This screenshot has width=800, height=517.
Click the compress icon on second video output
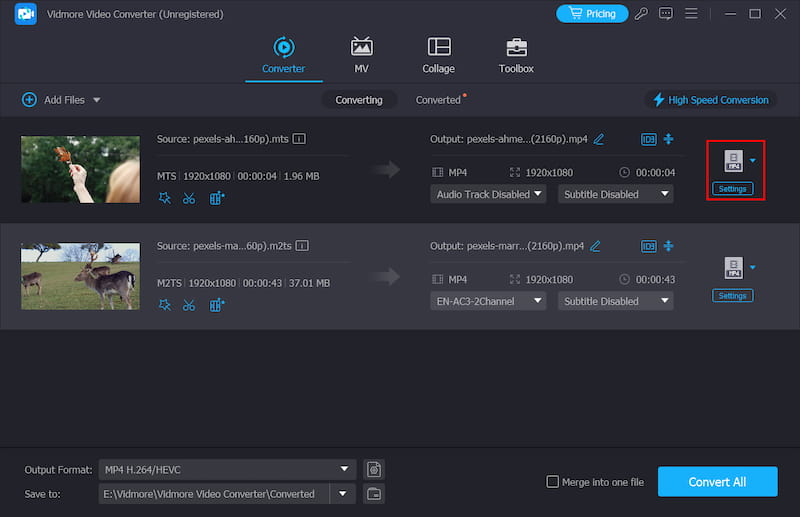click(669, 246)
